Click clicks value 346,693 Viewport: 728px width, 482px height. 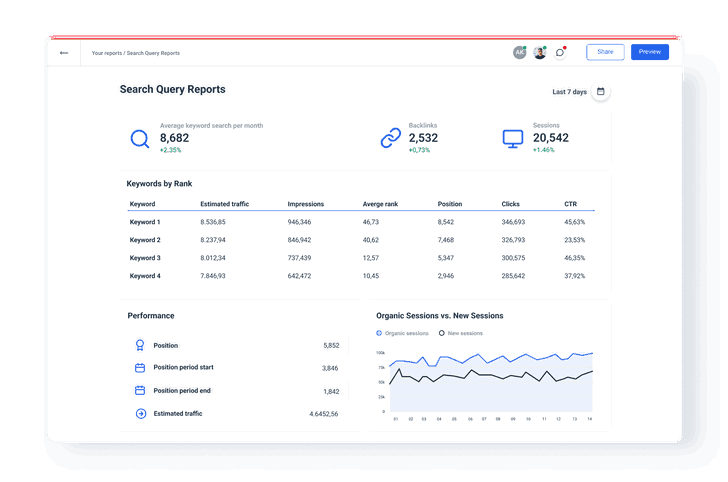513,222
